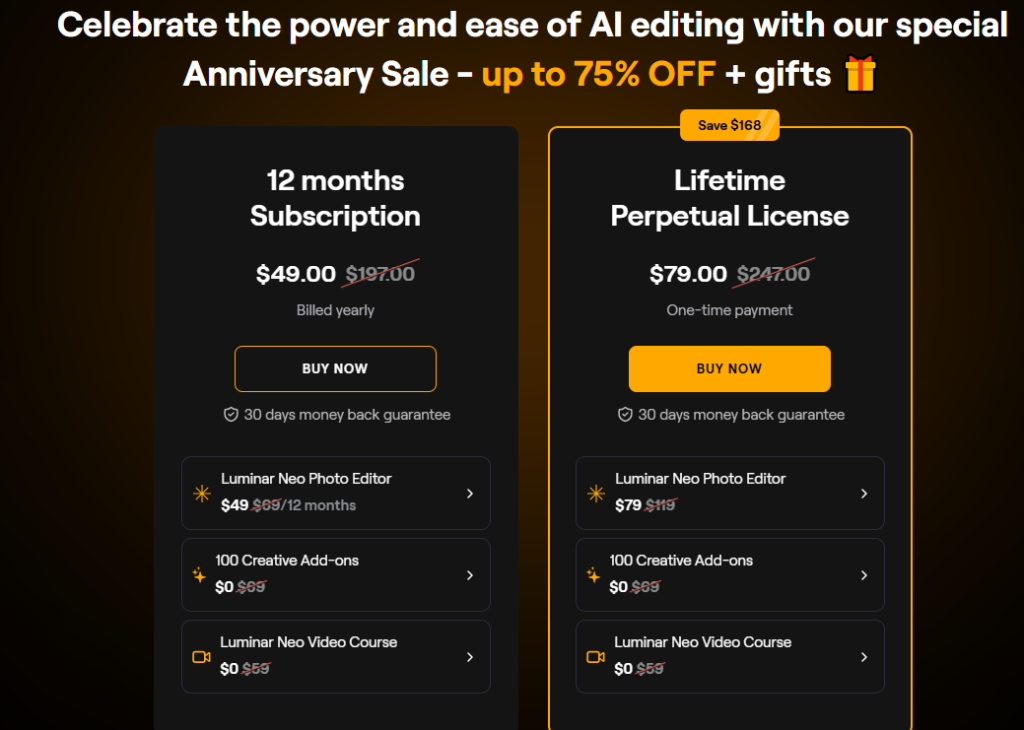Expand Lifetime Luminar Neo Video Course chevron

click(863, 656)
